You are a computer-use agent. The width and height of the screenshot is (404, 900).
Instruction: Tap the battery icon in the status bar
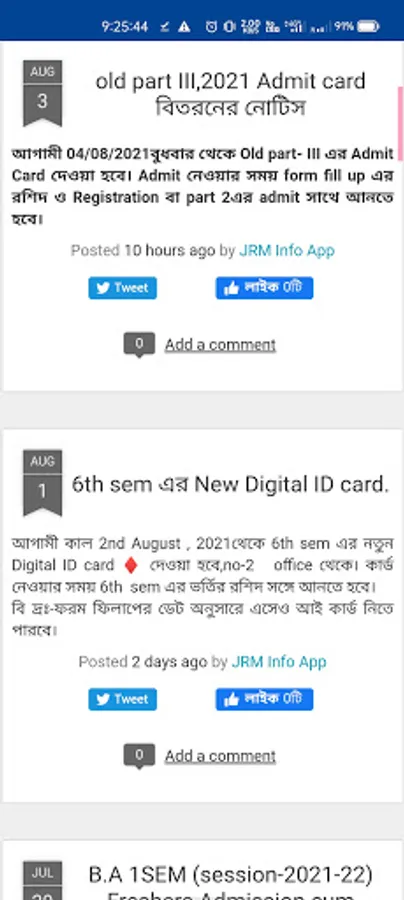(x=368, y=26)
